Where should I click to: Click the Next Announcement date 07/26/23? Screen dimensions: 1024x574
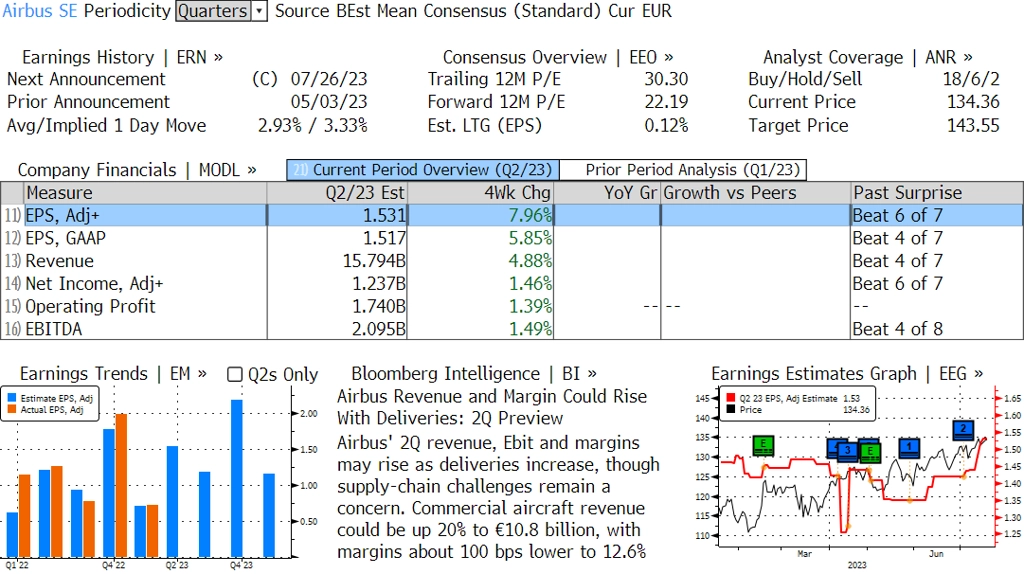(x=329, y=80)
